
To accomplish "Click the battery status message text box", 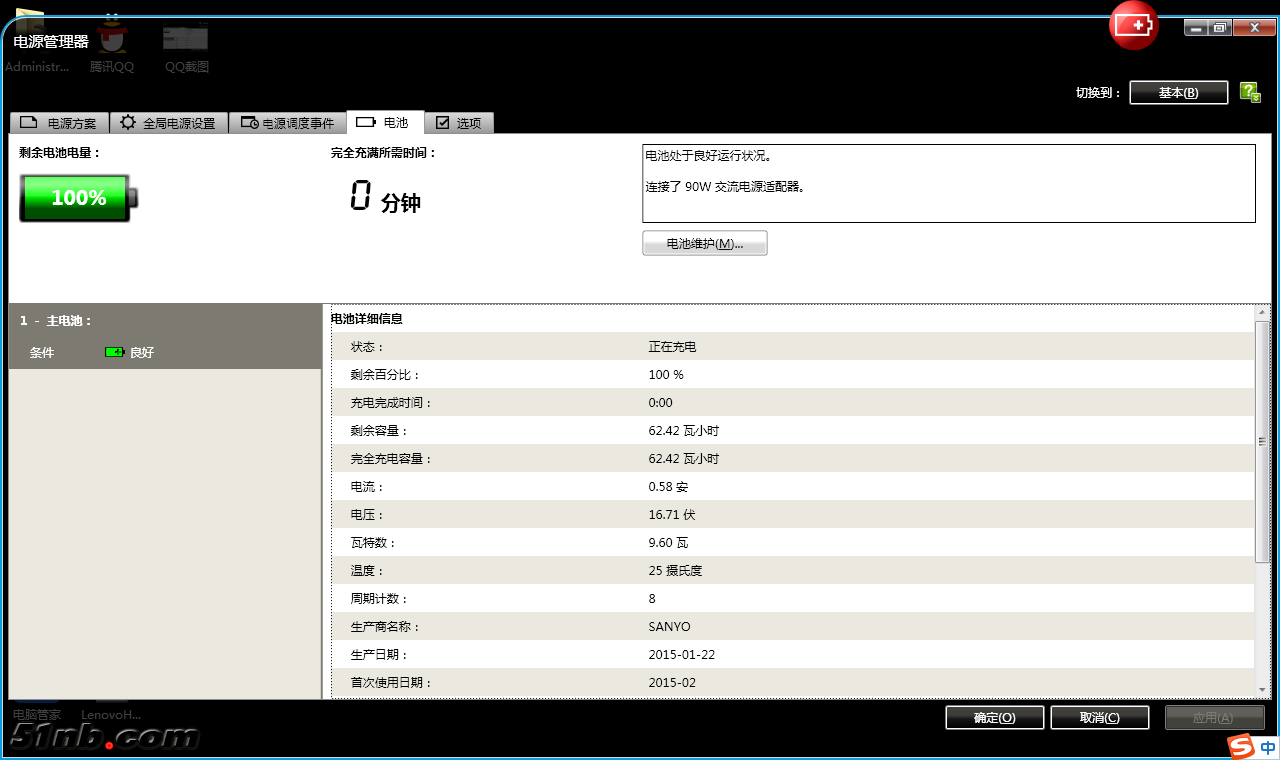I will [947, 183].
